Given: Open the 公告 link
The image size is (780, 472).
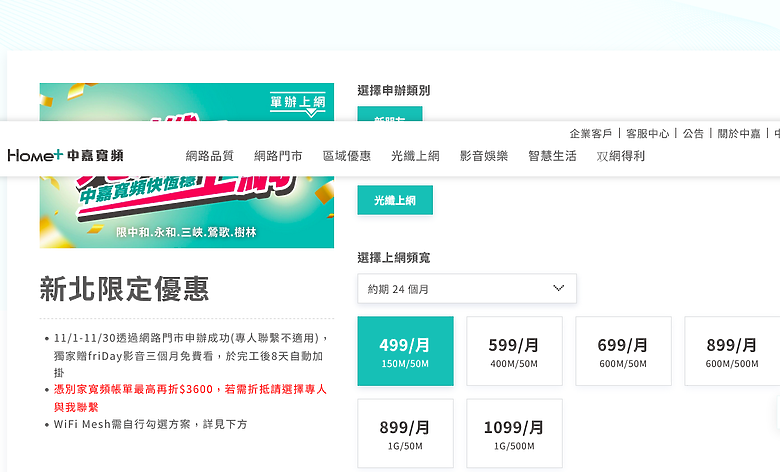Looking at the screenshot, I should [x=693, y=133].
